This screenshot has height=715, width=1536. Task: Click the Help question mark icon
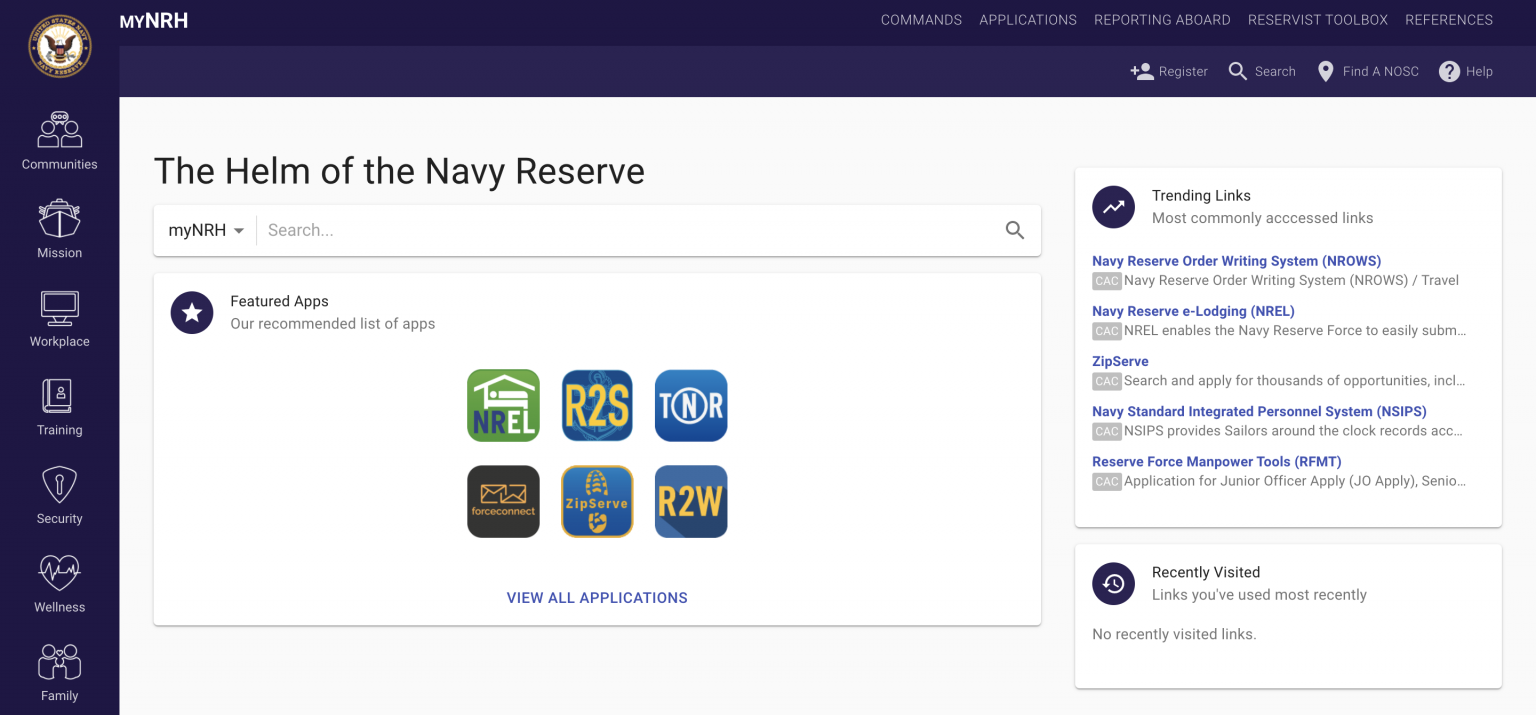tap(1450, 71)
